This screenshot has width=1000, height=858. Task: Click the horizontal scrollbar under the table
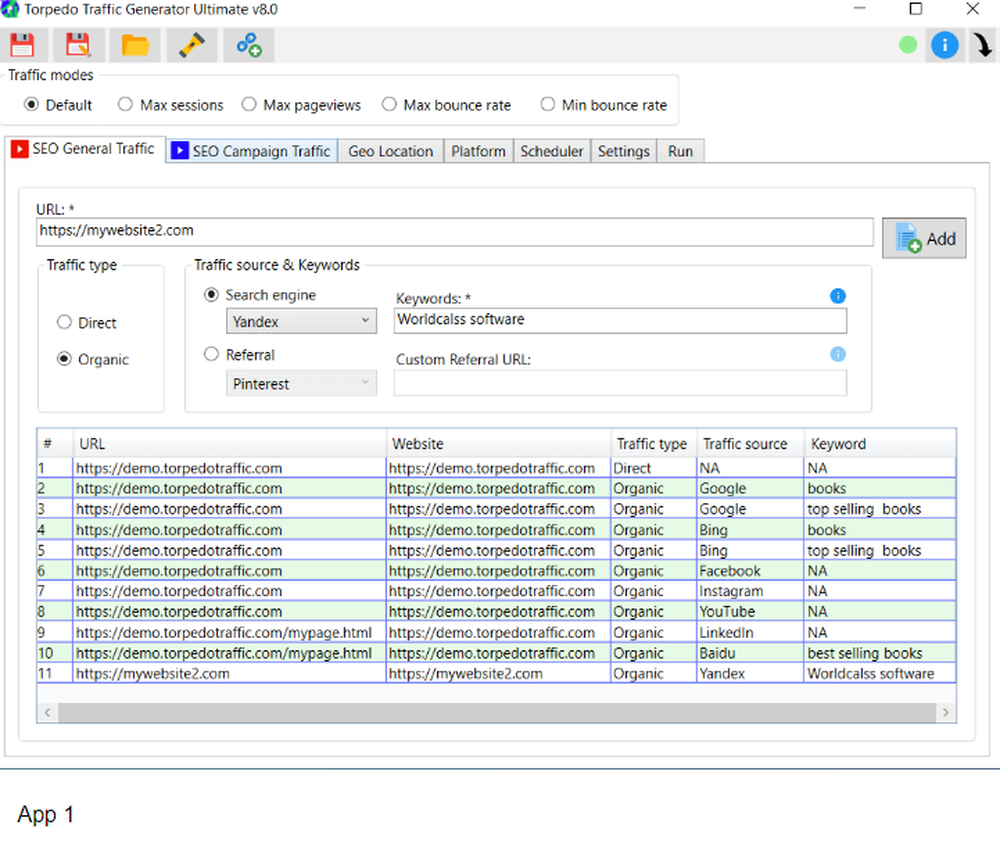coord(495,712)
